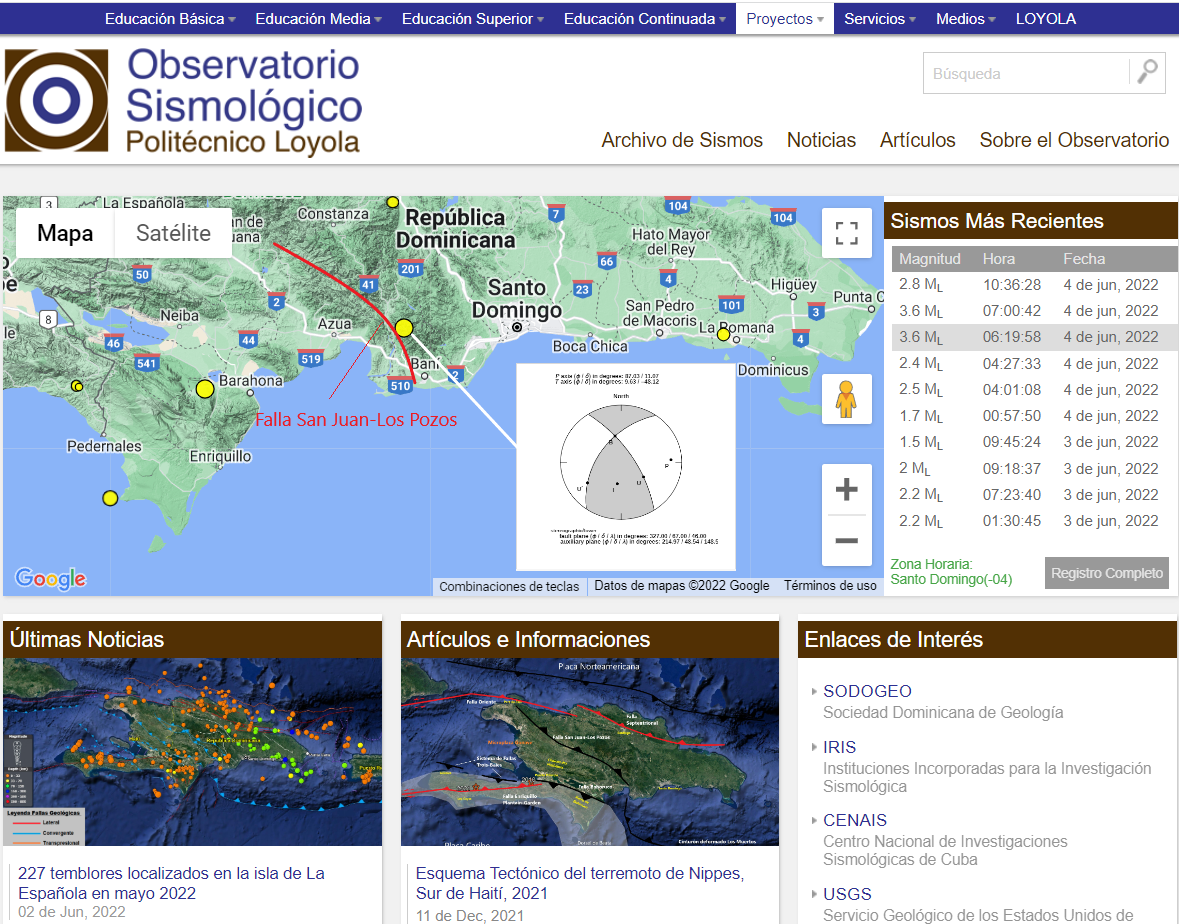Image resolution: width=1179 pixels, height=924 pixels.
Task: Click the Registro Completo button
Action: click(1106, 573)
